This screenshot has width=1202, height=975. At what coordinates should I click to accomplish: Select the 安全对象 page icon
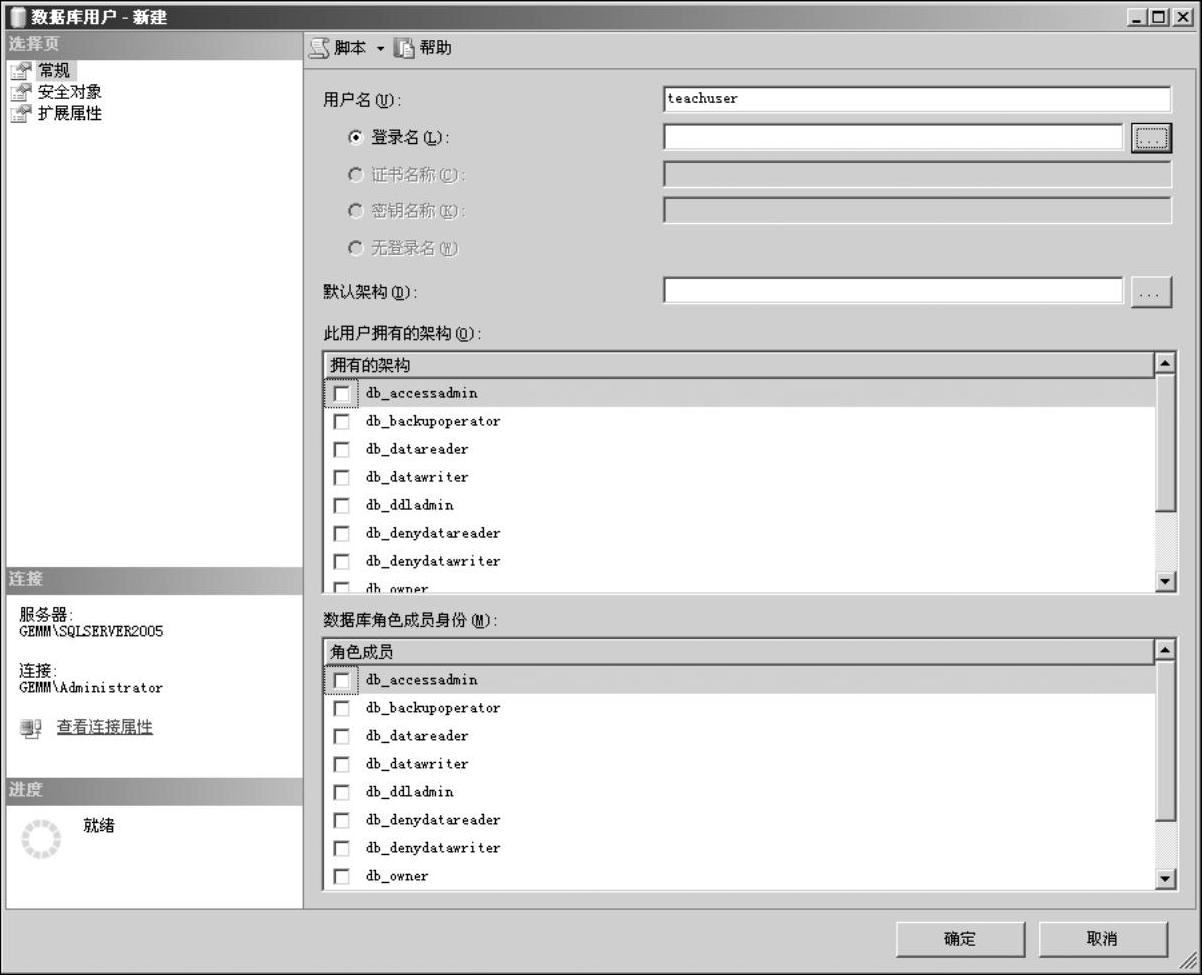(x=21, y=92)
